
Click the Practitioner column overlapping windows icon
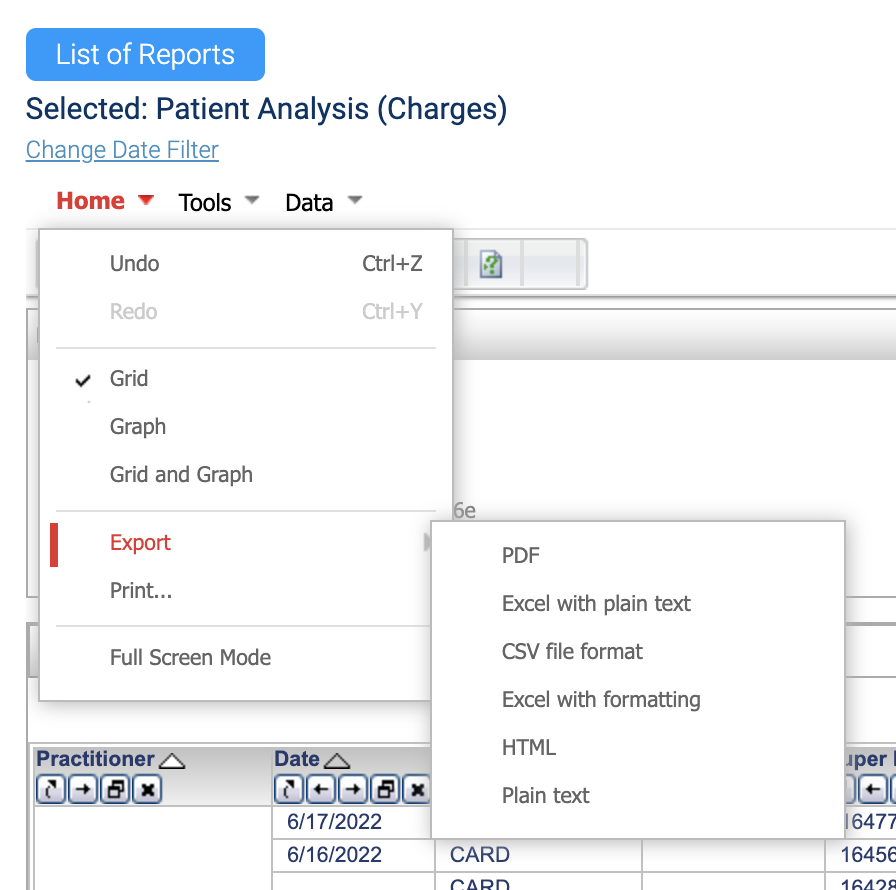pyautogui.click(x=115, y=789)
